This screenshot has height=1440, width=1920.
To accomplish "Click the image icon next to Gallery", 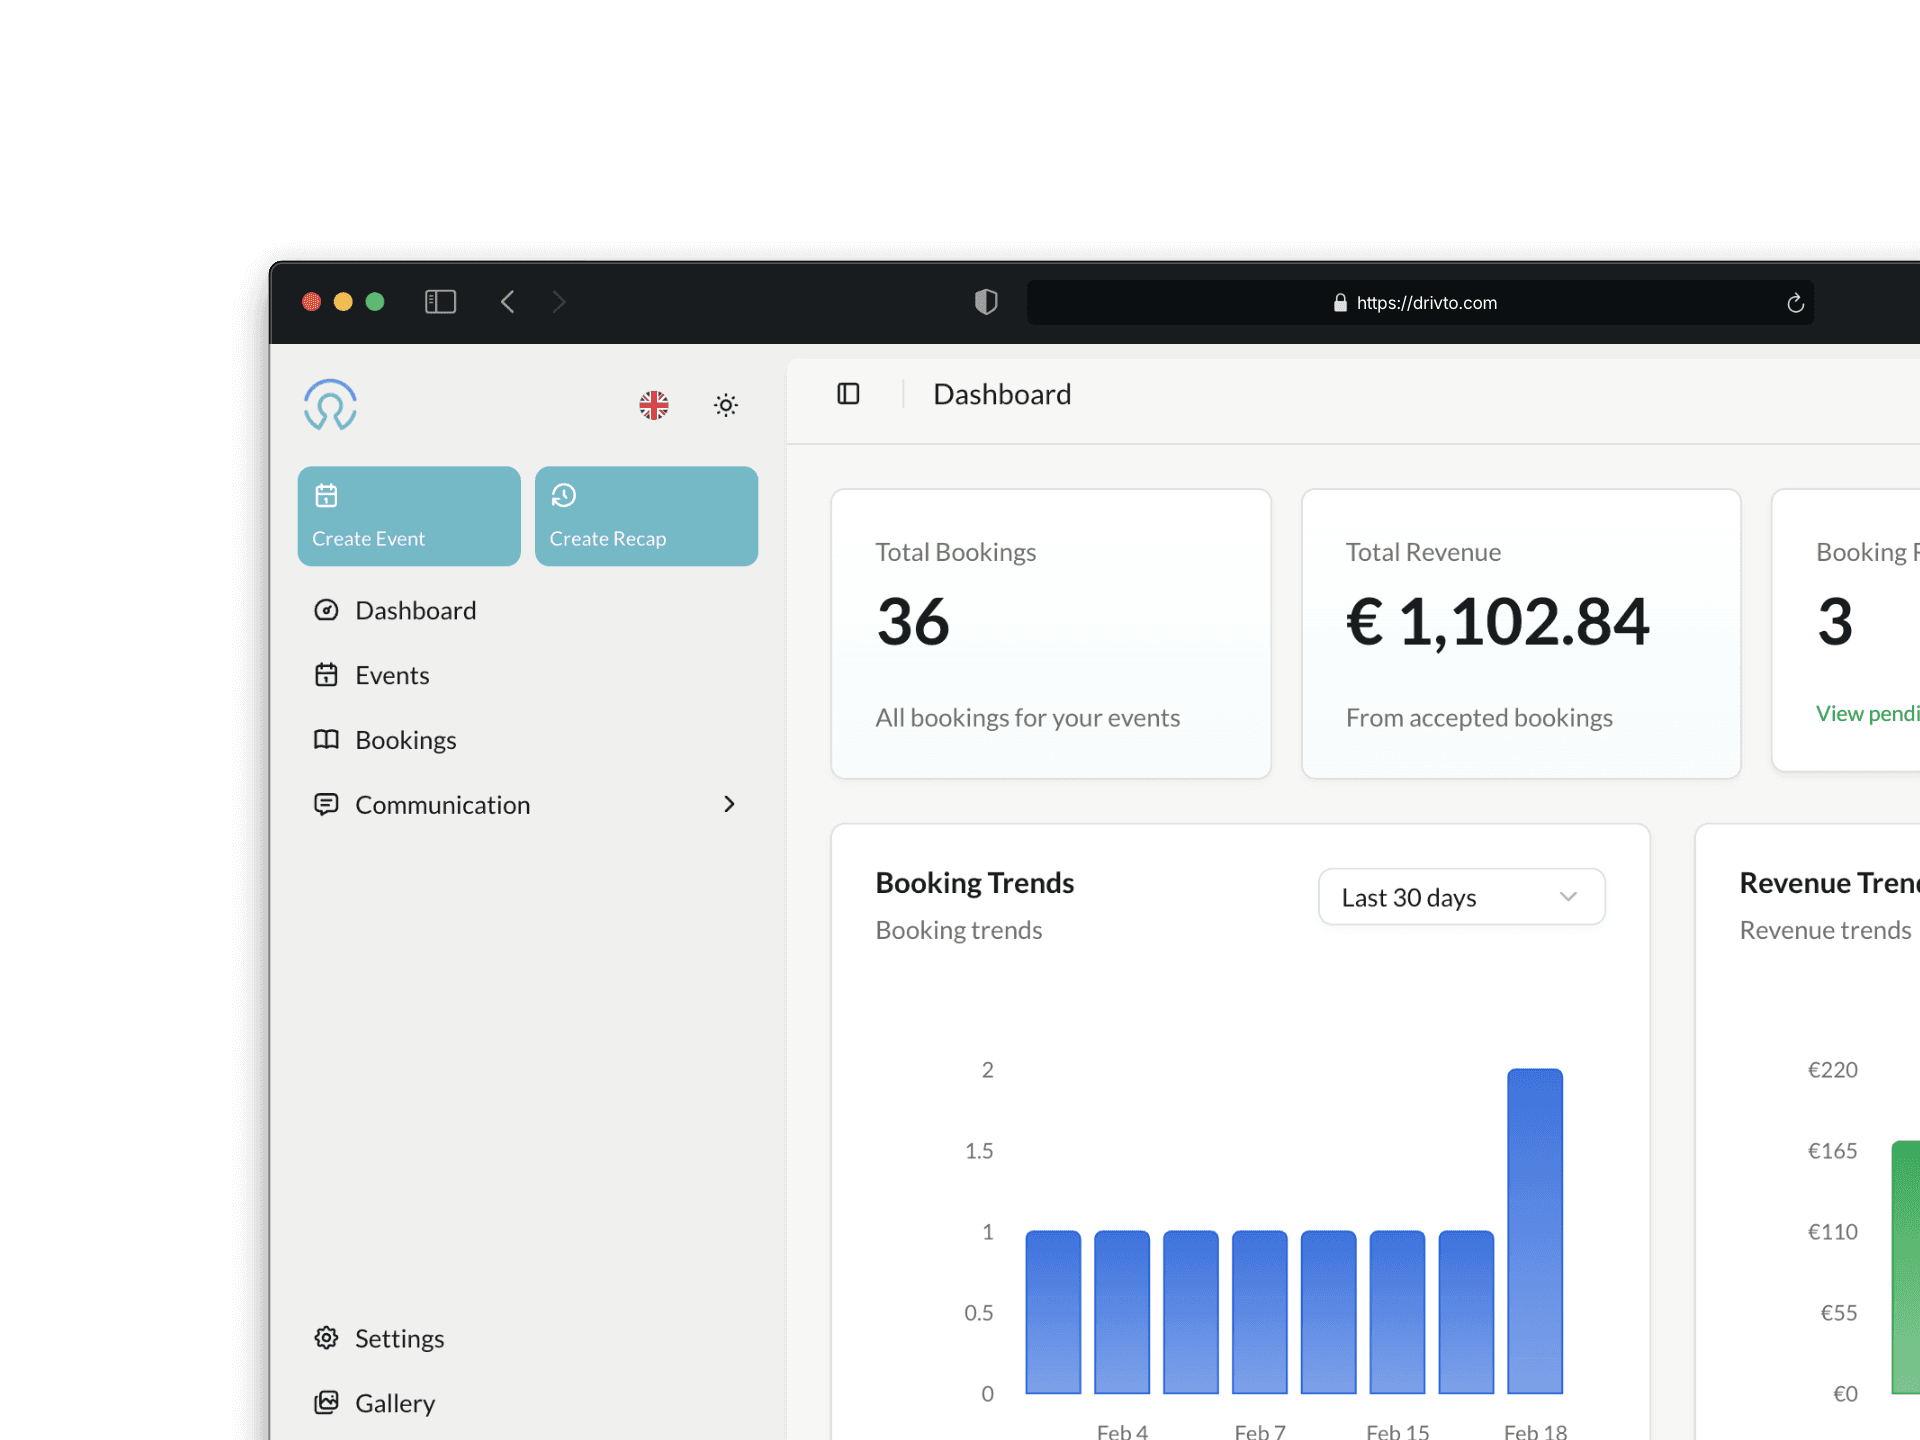I will coord(326,1402).
